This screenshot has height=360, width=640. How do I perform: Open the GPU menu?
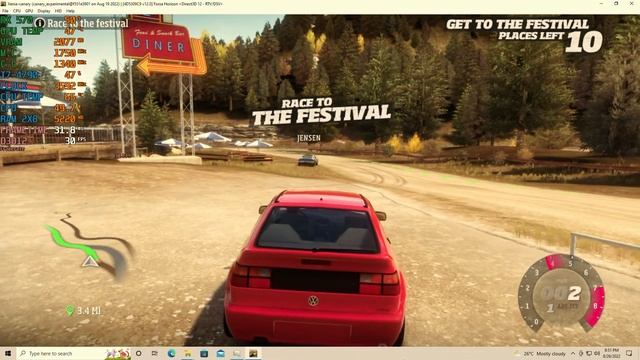pyautogui.click(x=29, y=11)
